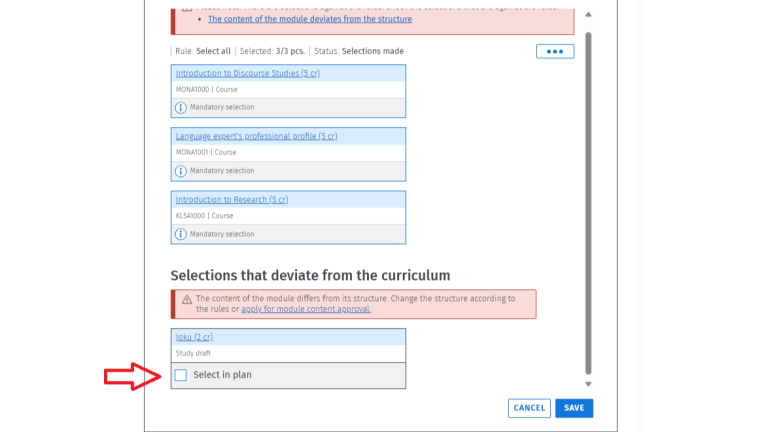Click the MONA1000 Course row
This screenshot has height=432, width=768.
tap(288, 90)
